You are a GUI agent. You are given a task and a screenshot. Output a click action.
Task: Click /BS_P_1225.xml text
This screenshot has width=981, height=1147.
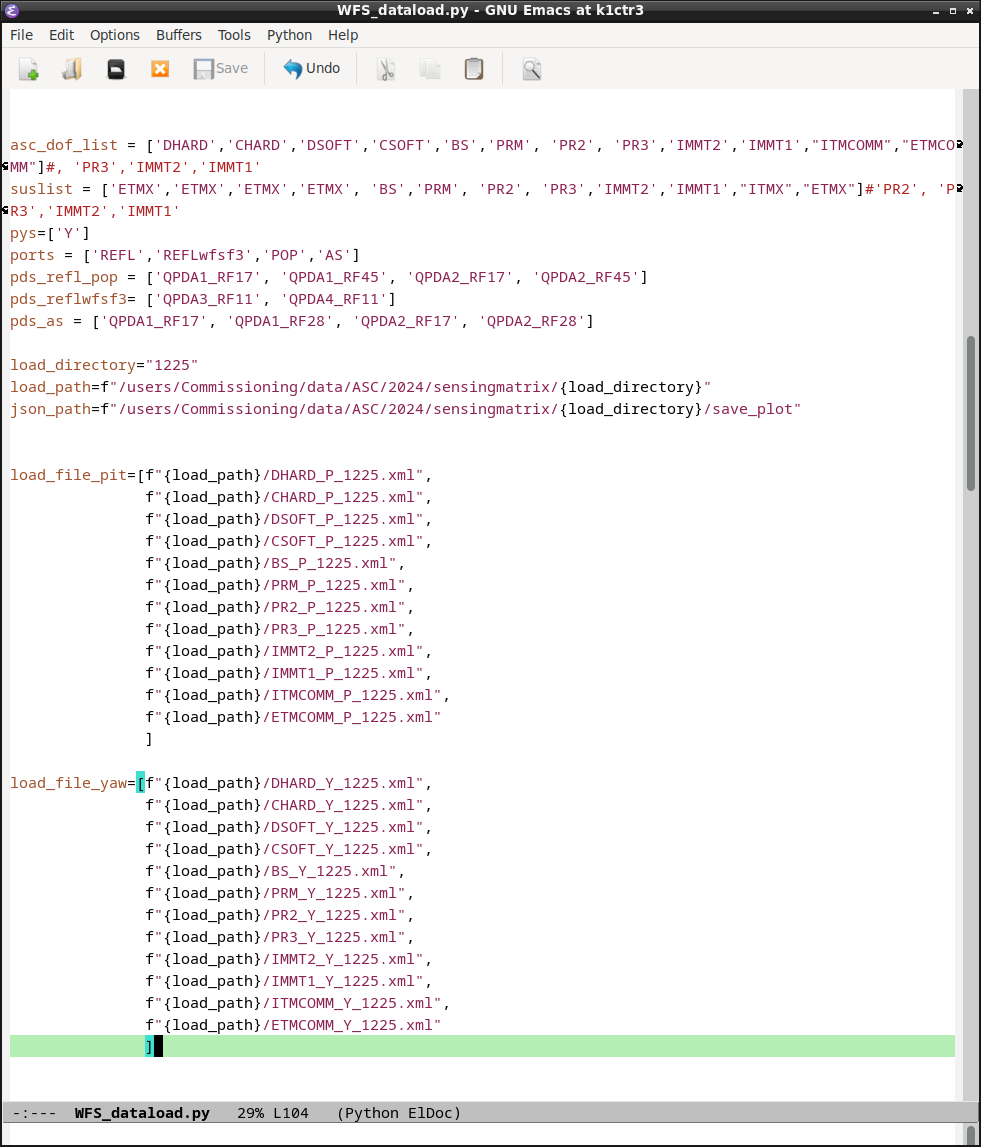point(325,563)
